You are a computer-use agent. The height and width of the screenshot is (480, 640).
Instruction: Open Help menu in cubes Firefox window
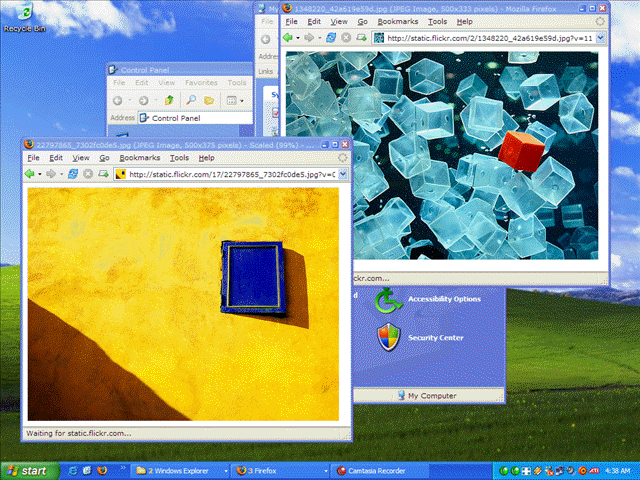pyautogui.click(x=464, y=22)
